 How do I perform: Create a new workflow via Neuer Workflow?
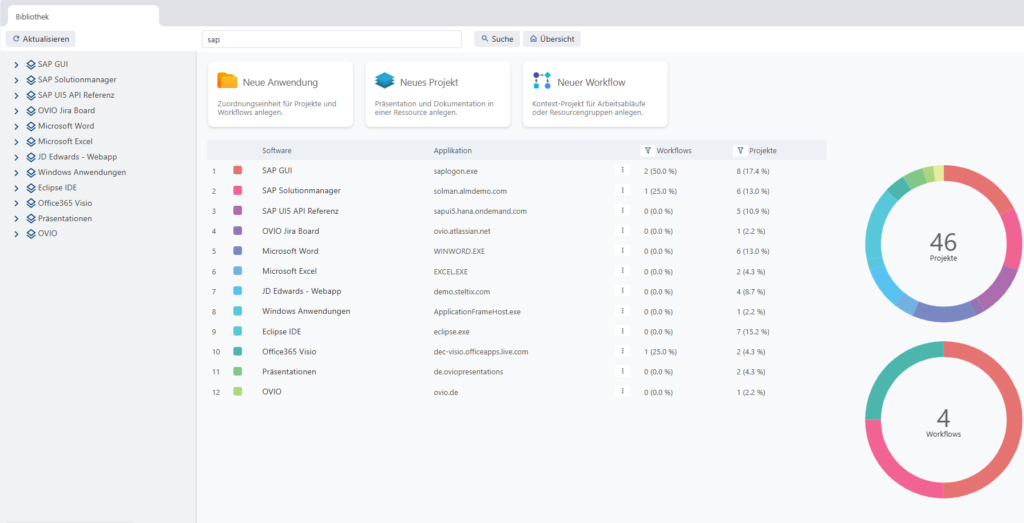tap(595, 94)
